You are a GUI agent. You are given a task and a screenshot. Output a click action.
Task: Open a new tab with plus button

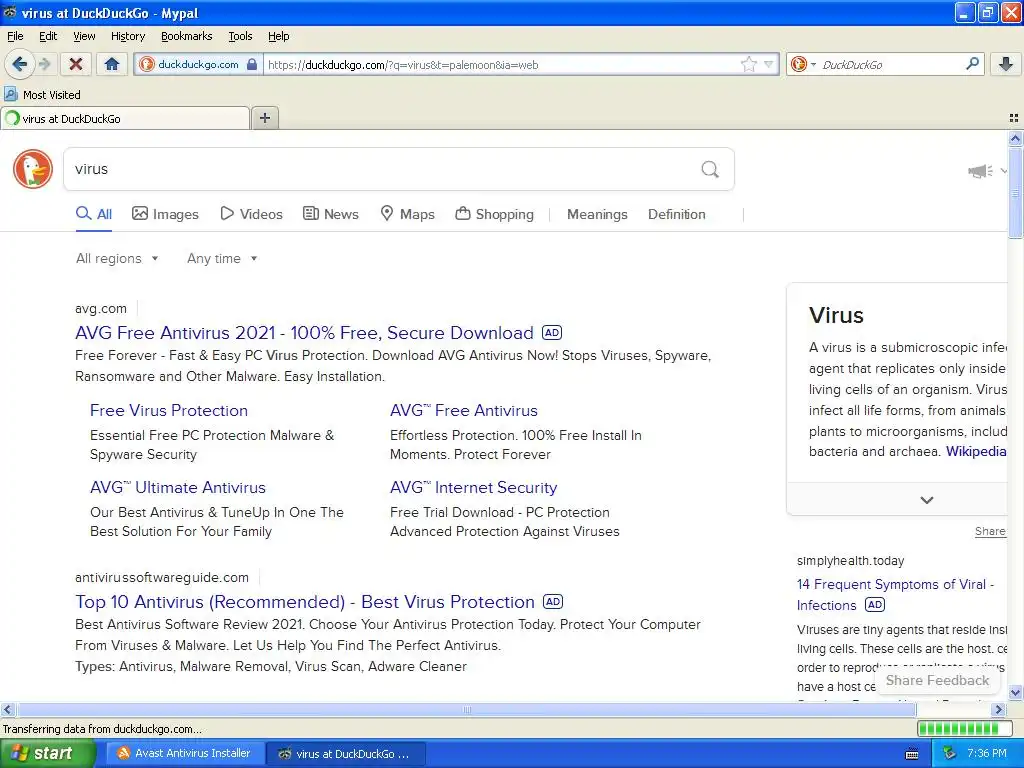[x=264, y=118]
